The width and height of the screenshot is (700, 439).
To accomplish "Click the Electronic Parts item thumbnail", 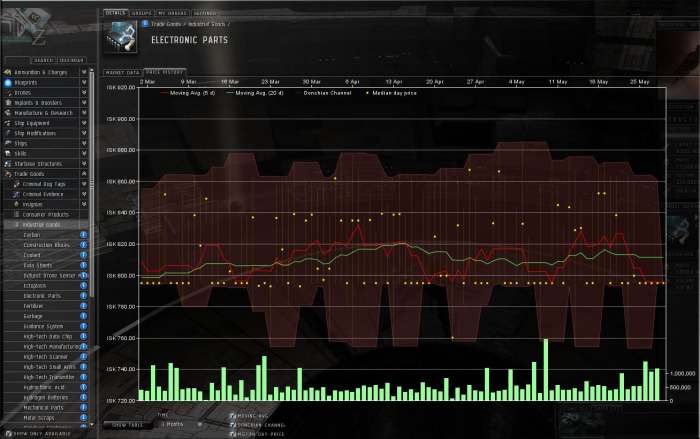I will point(120,37).
